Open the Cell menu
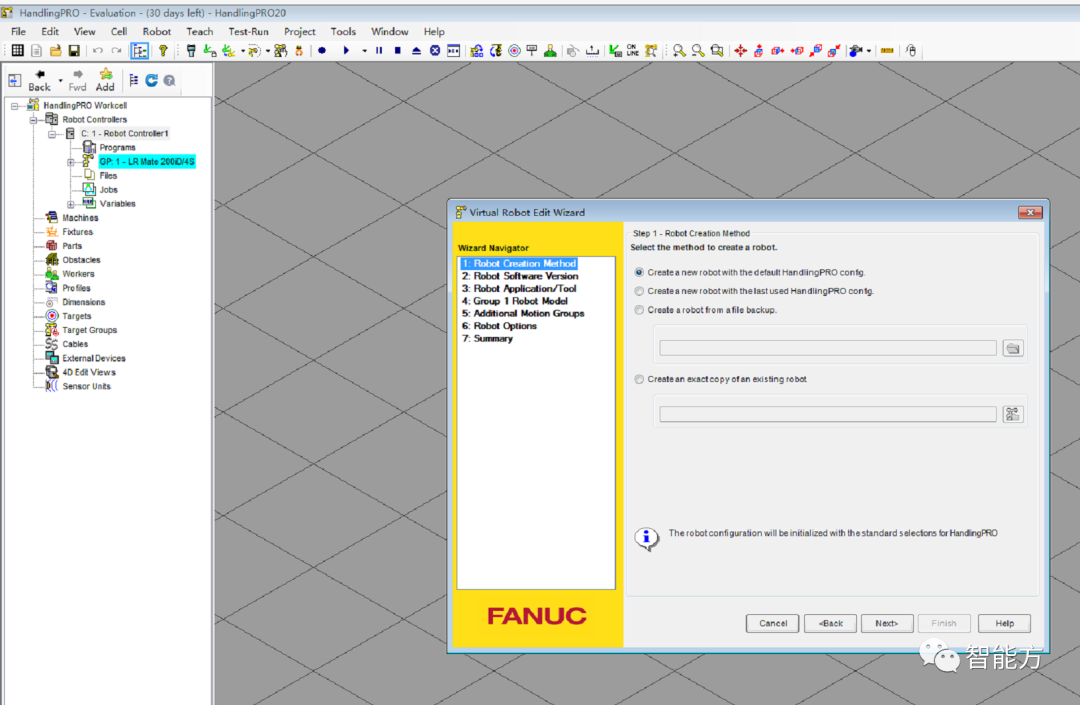Screen dimensions: 1080x705 tap(119, 32)
